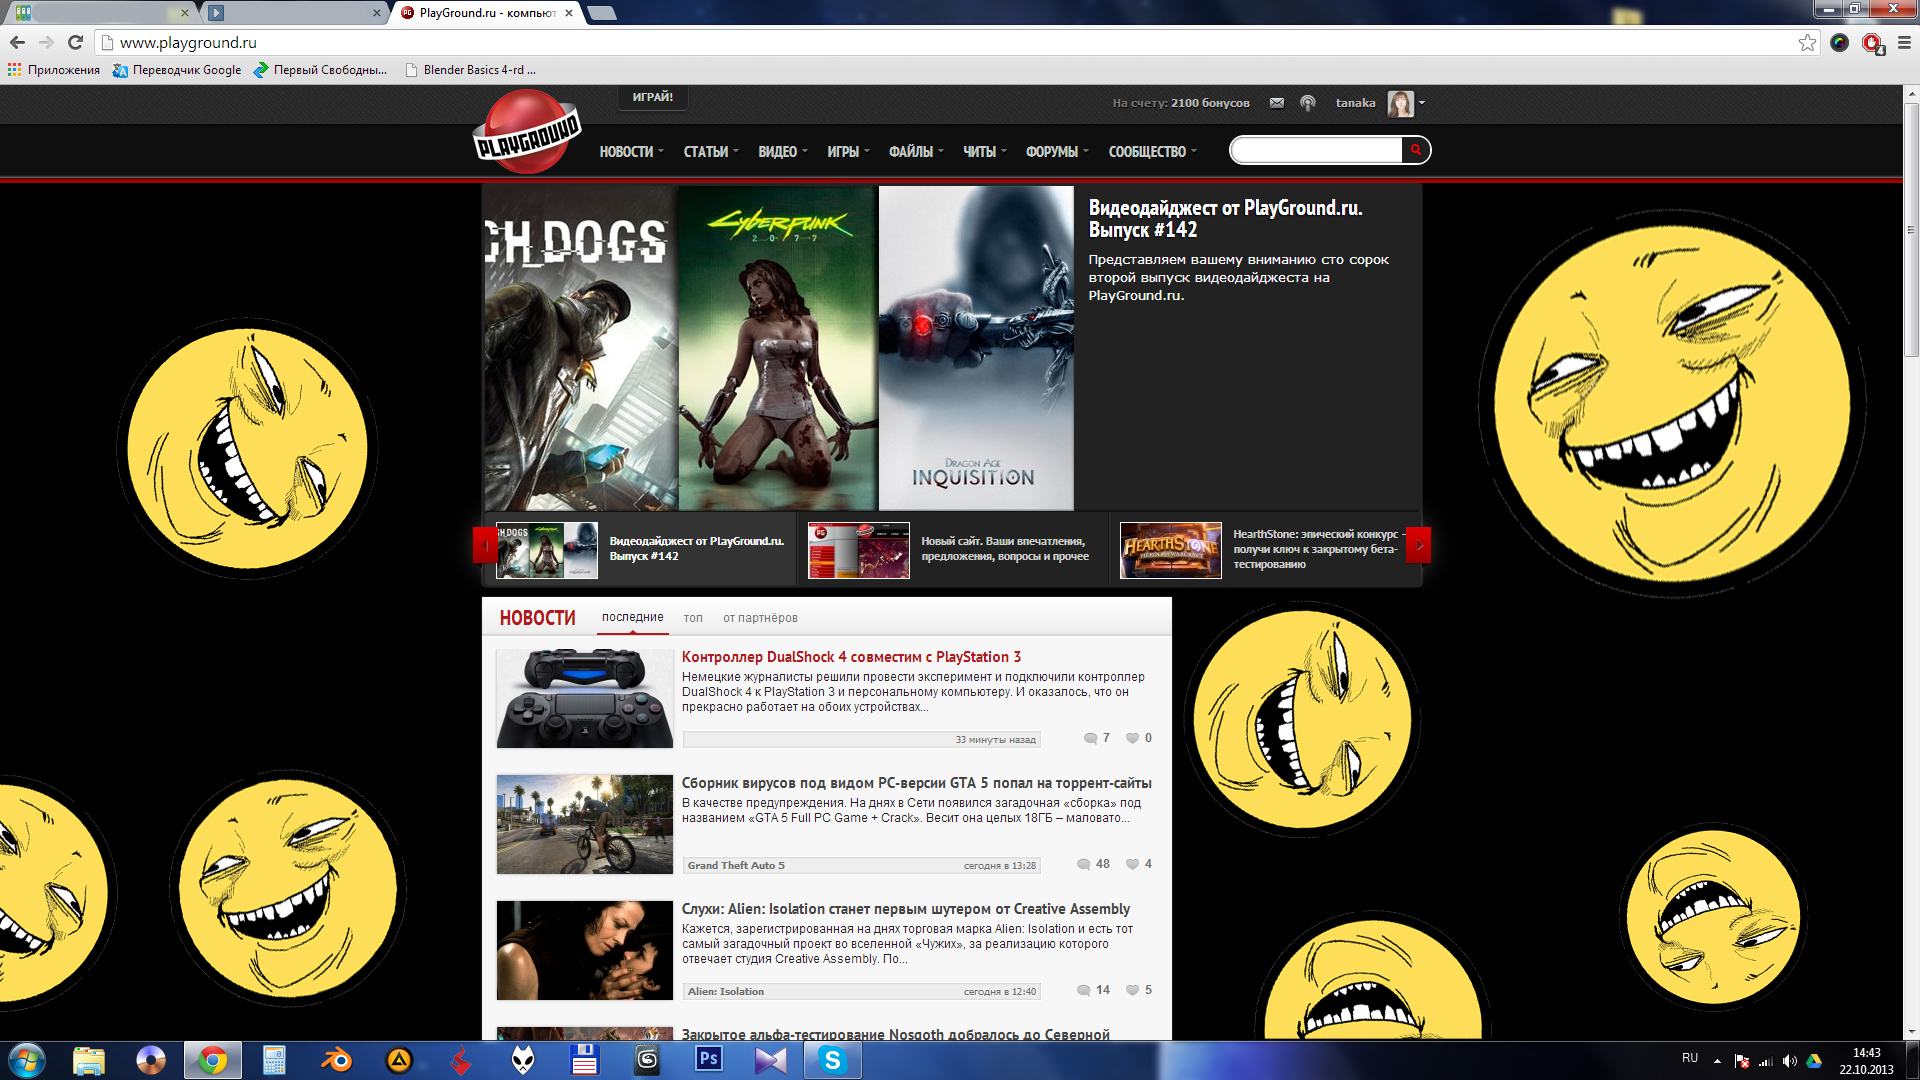
Task: Click the tanaka username link
Action: 1355,103
